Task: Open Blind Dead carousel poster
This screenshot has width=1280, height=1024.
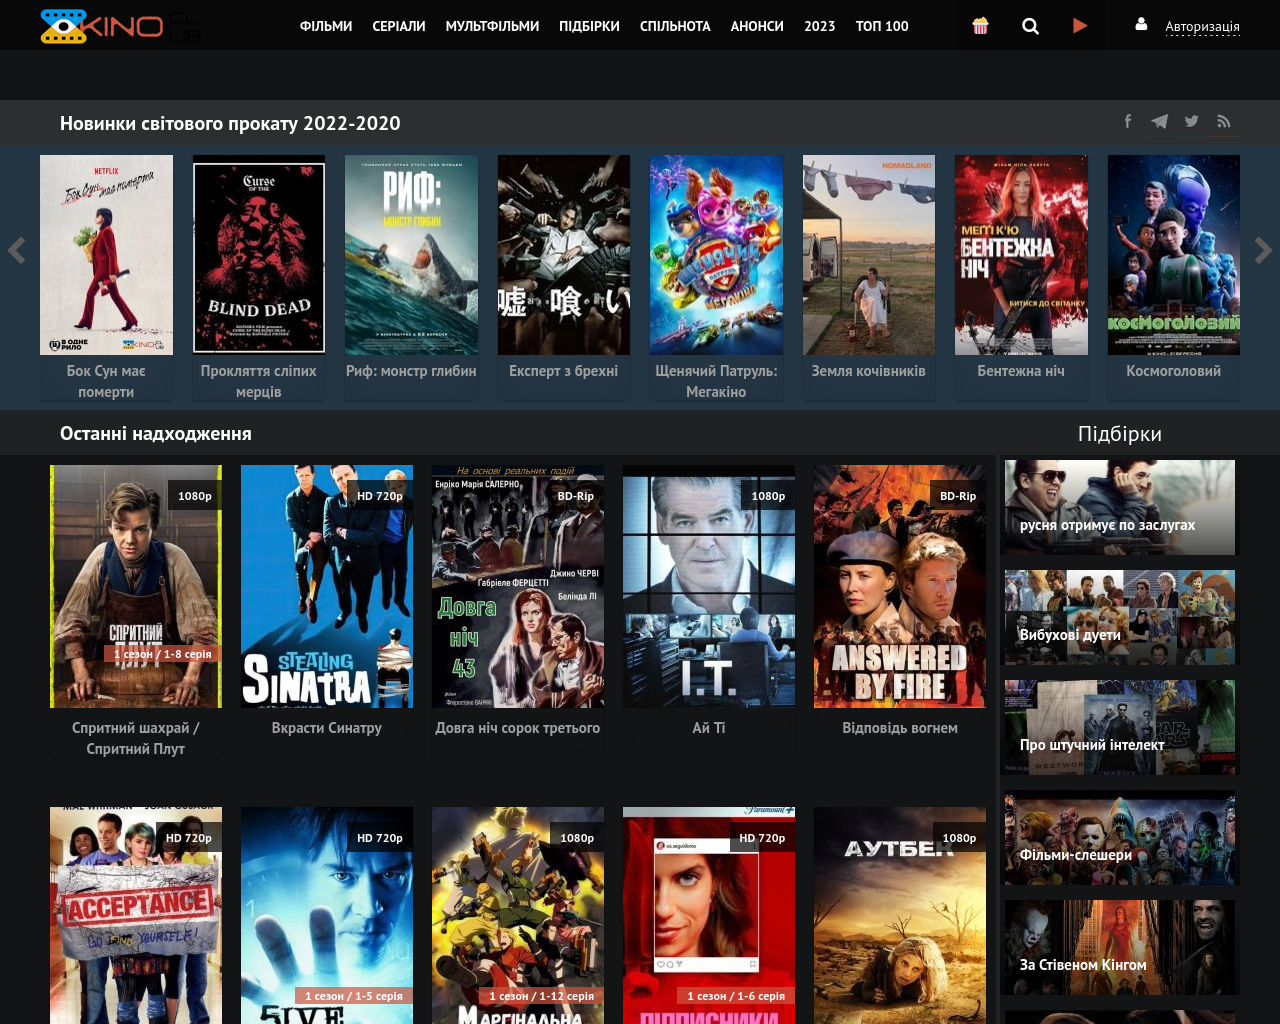Action: click(x=259, y=255)
